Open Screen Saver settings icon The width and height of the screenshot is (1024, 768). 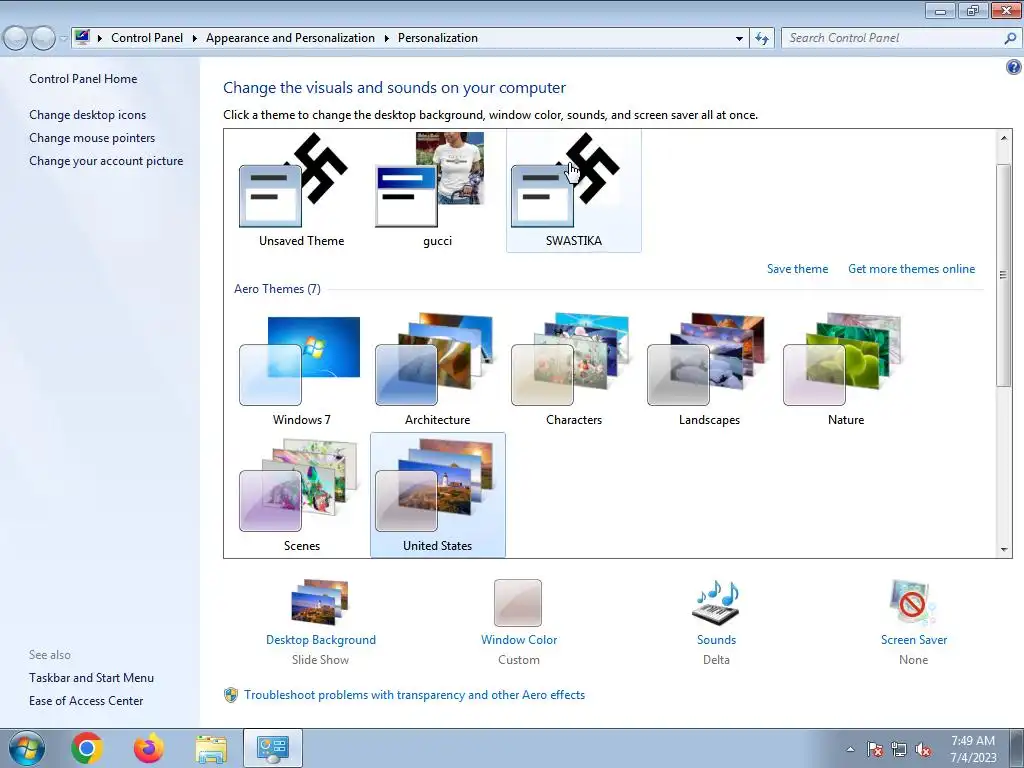(x=913, y=602)
